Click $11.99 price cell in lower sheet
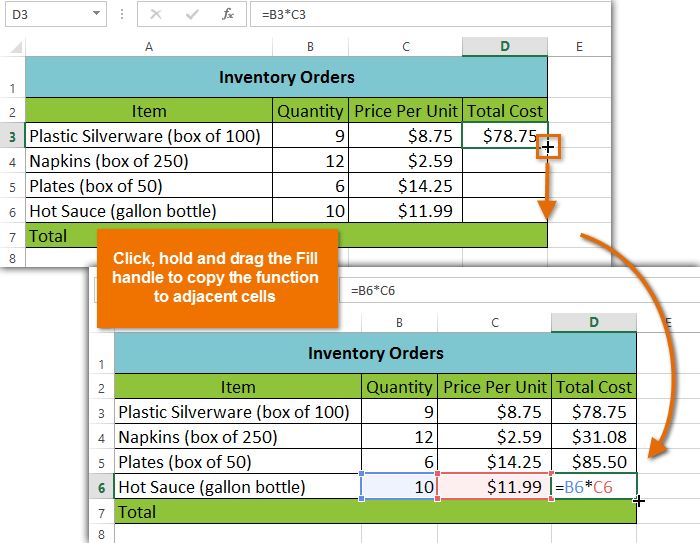This screenshot has height=543, width=700. point(495,487)
